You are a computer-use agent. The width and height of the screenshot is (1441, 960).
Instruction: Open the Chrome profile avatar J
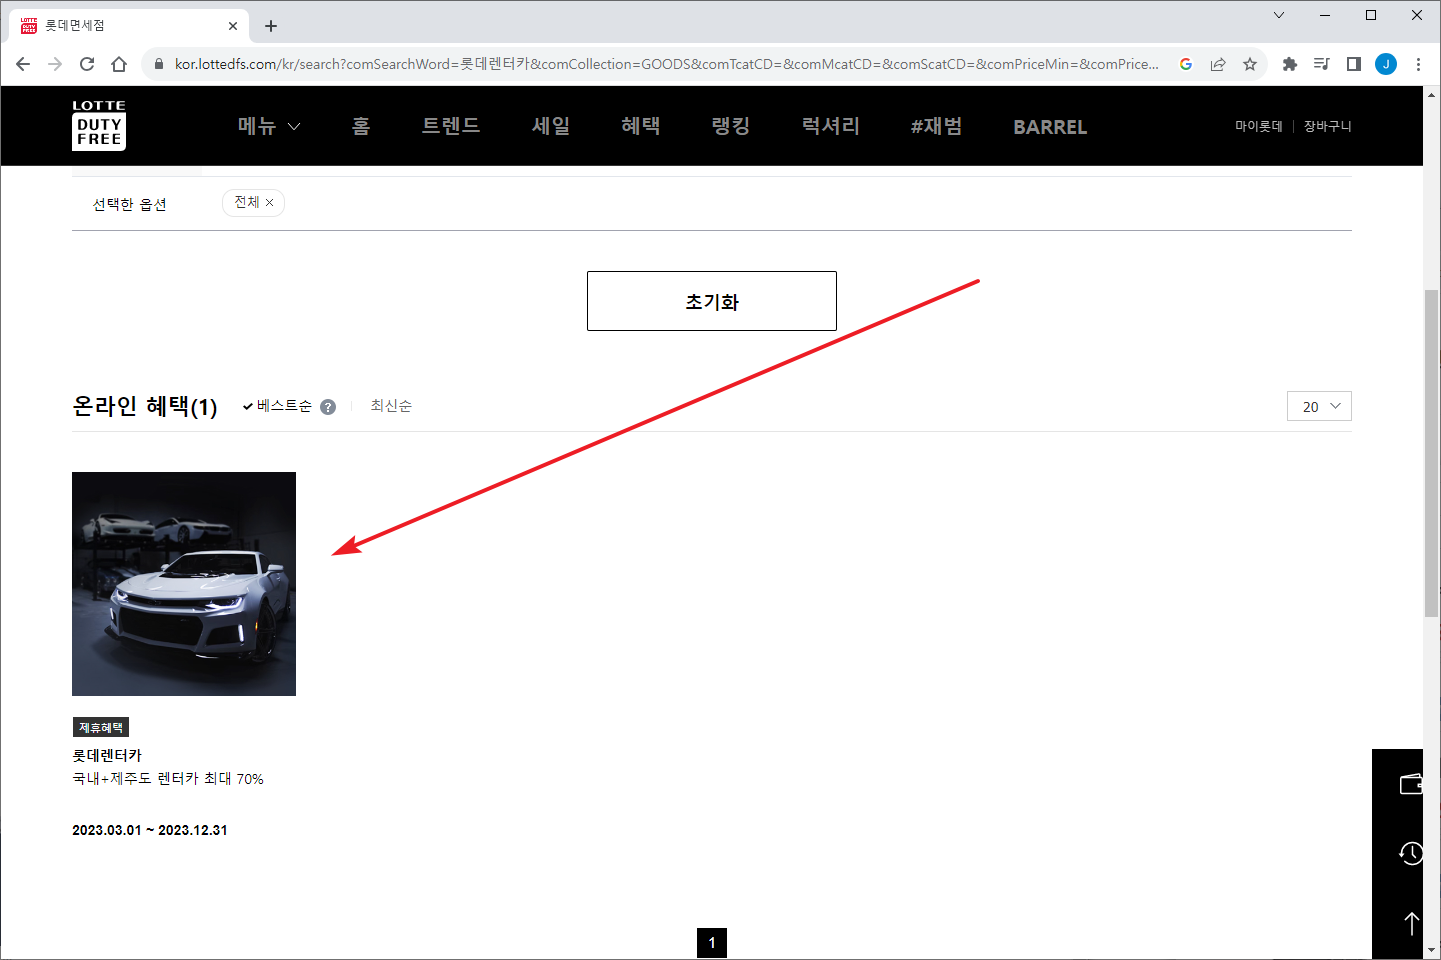click(x=1386, y=64)
